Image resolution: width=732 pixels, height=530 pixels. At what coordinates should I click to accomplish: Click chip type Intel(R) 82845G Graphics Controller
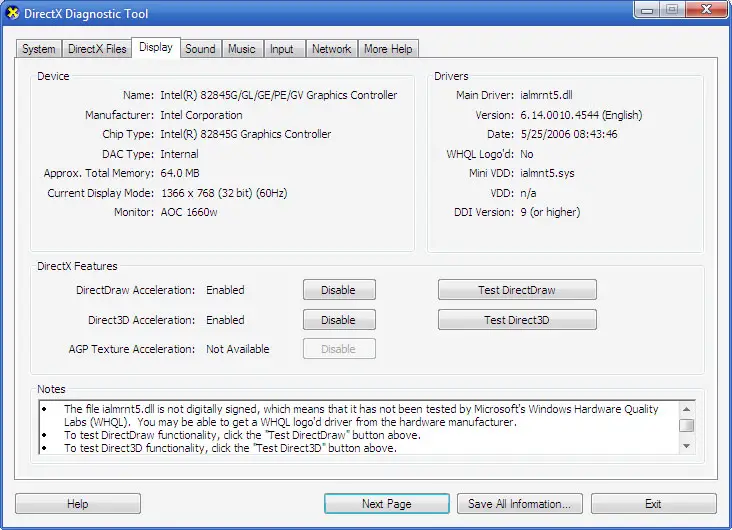point(246,134)
